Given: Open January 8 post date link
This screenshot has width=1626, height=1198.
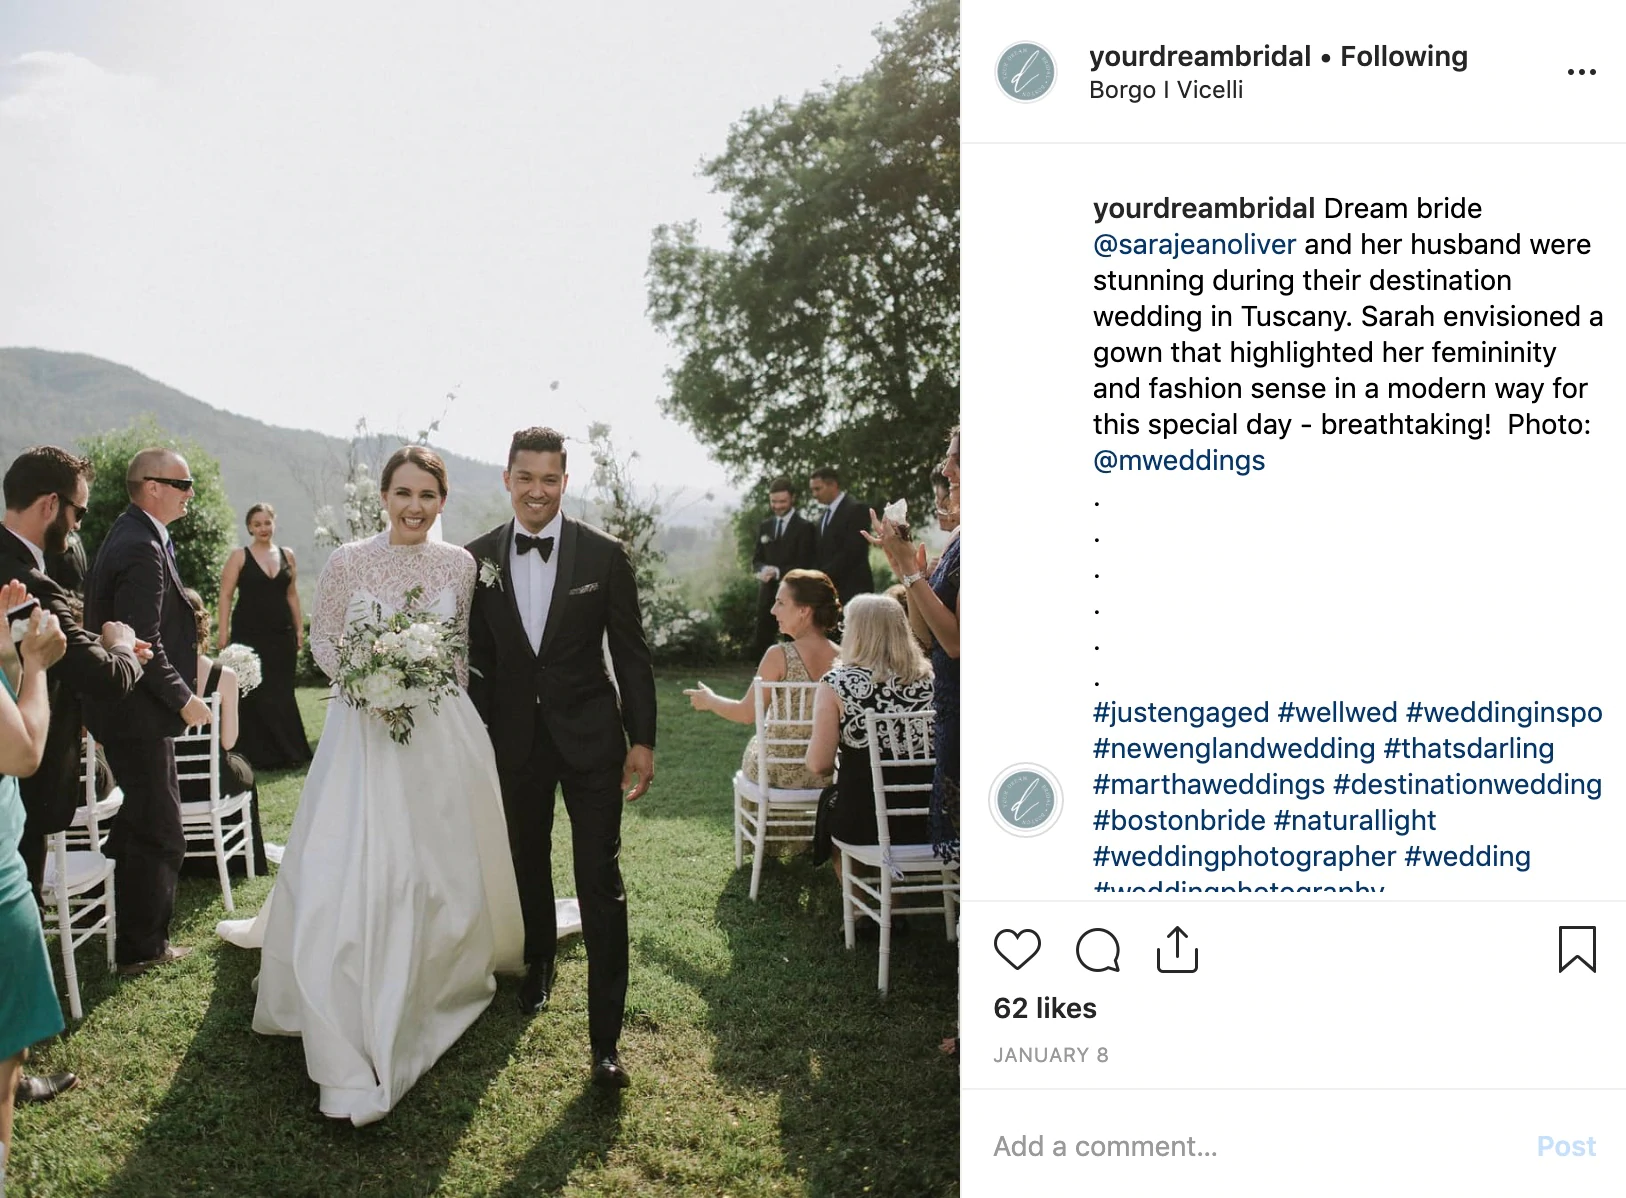Looking at the screenshot, I should click(x=1051, y=1055).
